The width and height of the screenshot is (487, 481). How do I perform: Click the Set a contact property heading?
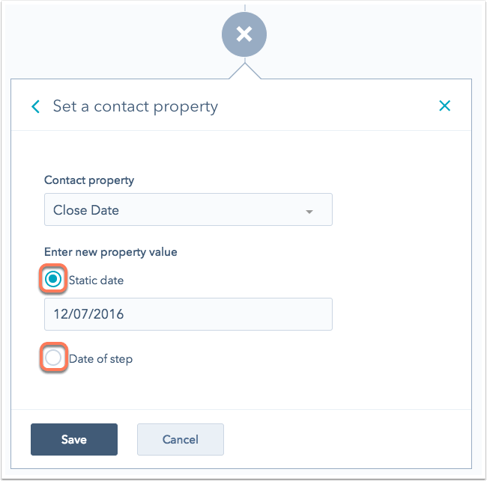tap(135, 107)
